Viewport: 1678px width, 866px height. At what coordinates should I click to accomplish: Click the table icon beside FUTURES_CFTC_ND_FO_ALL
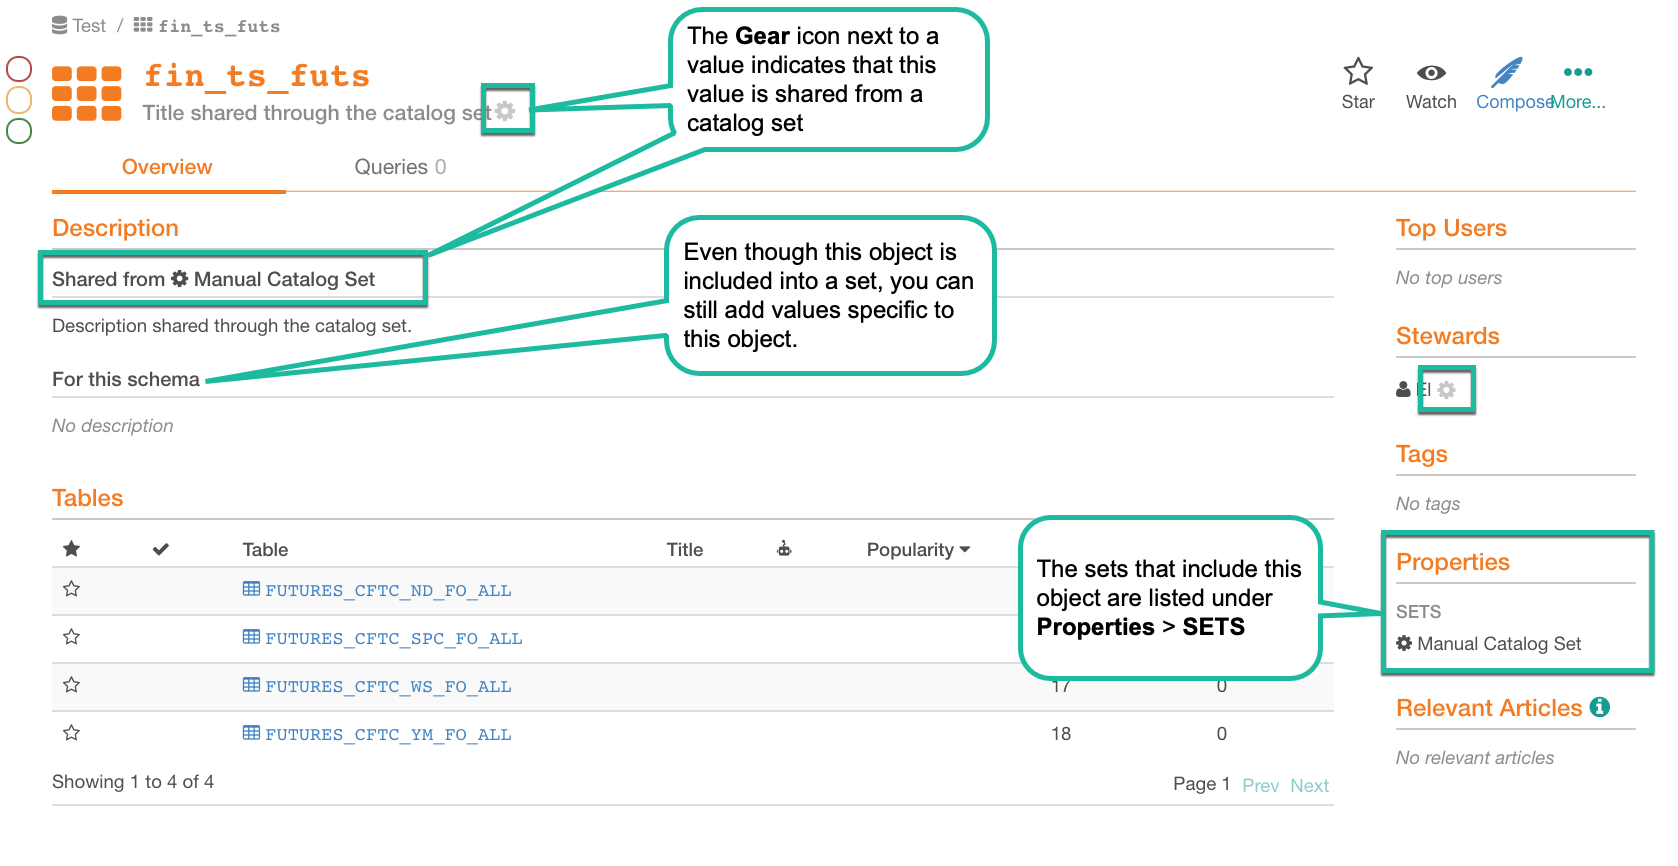tap(251, 589)
